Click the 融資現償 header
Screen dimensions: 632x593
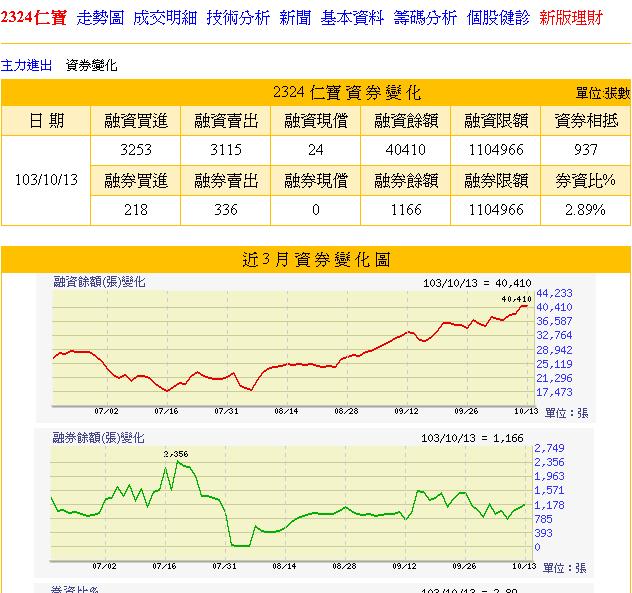pos(316,121)
